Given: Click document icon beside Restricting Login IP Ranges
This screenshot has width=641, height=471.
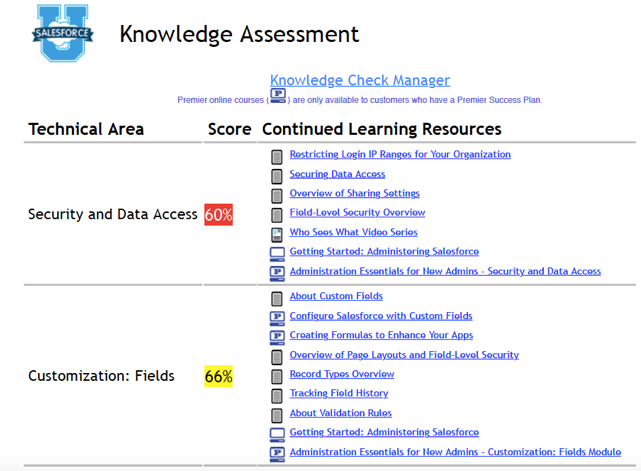Looking at the screenshot, I should [277, 157].
